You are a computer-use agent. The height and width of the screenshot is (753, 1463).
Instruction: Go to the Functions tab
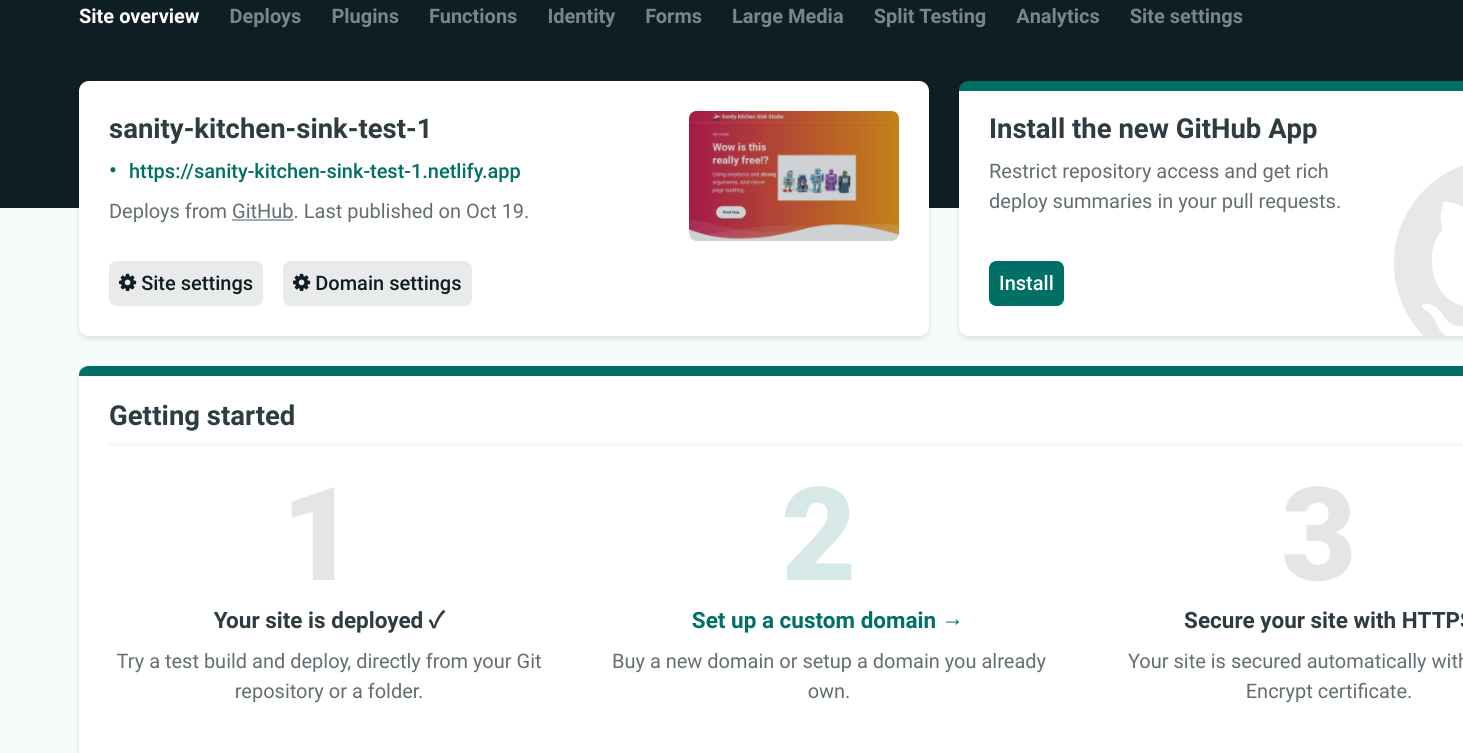tap(473, 16)
